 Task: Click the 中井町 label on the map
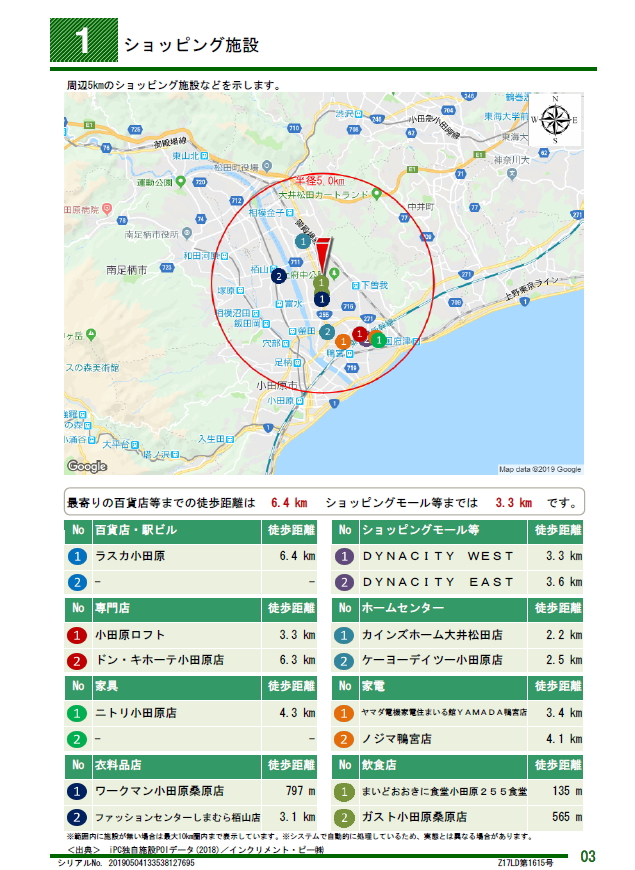pyautogui.click(x=421, y=206)
